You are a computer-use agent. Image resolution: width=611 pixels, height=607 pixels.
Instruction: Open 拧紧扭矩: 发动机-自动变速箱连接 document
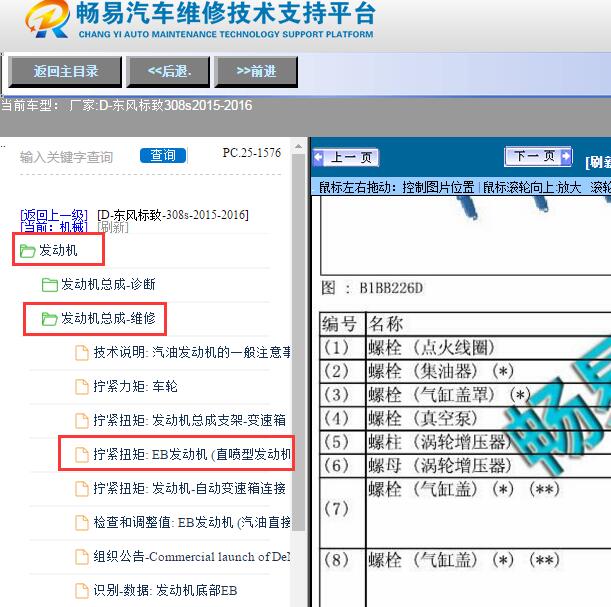(189, 488)
